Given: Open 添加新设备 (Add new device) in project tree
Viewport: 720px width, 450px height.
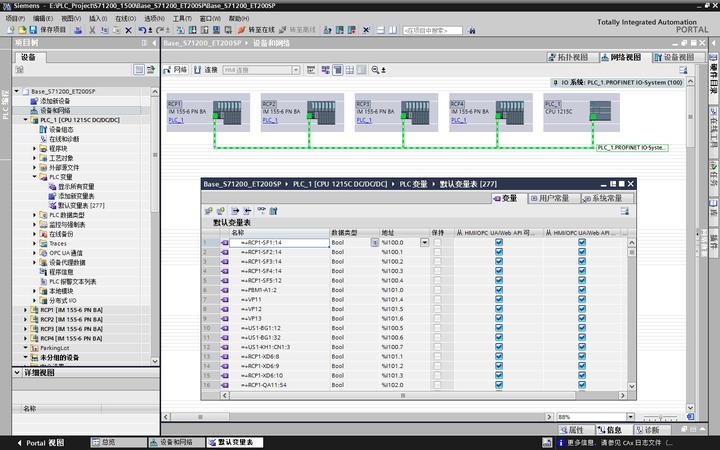Looking at the screenshot, I should tap(55, 101).
